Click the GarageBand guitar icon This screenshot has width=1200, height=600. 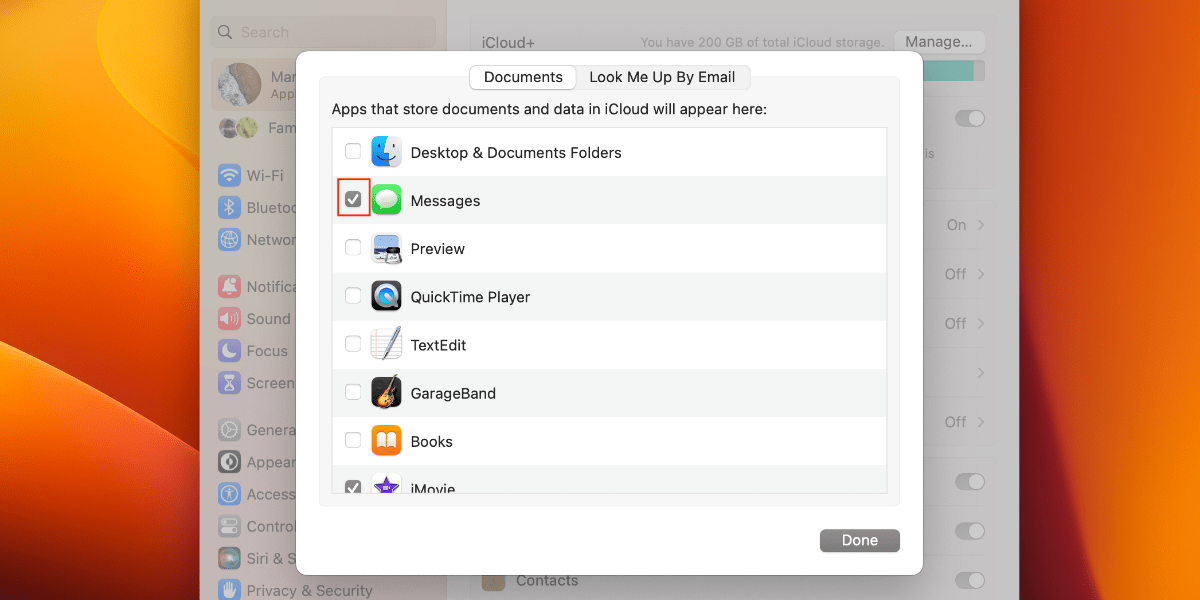(386, 393)
